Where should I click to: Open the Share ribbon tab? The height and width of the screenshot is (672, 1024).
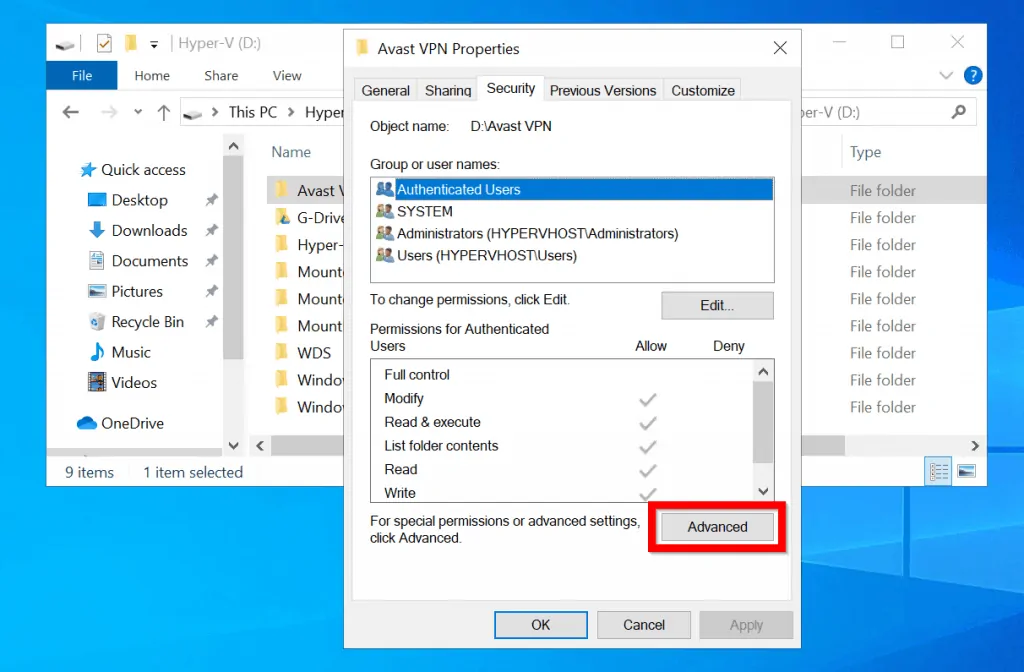click(220, 75)
